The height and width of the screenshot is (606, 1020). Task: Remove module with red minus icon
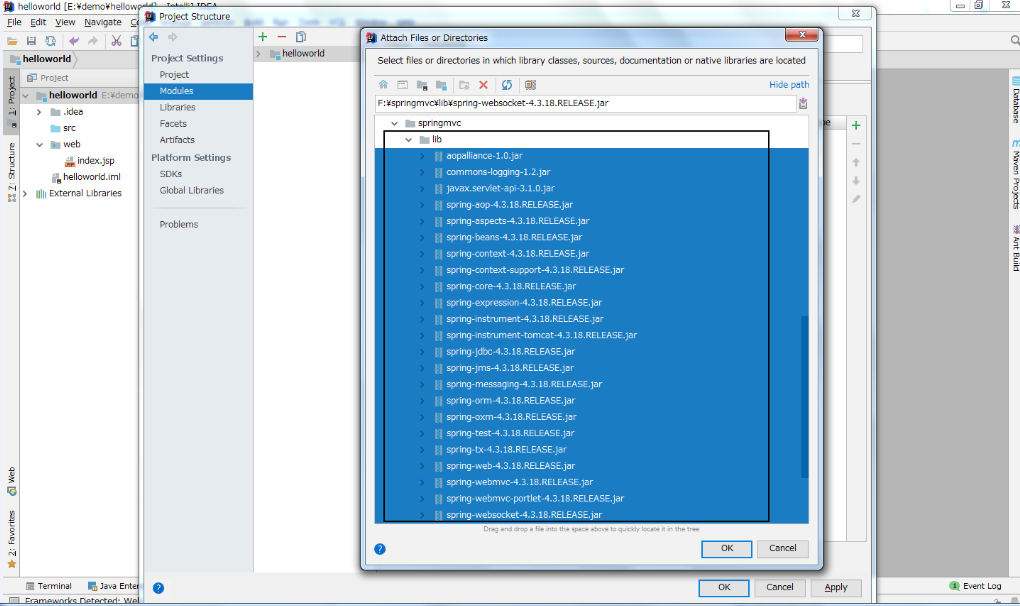coord(282,37)
